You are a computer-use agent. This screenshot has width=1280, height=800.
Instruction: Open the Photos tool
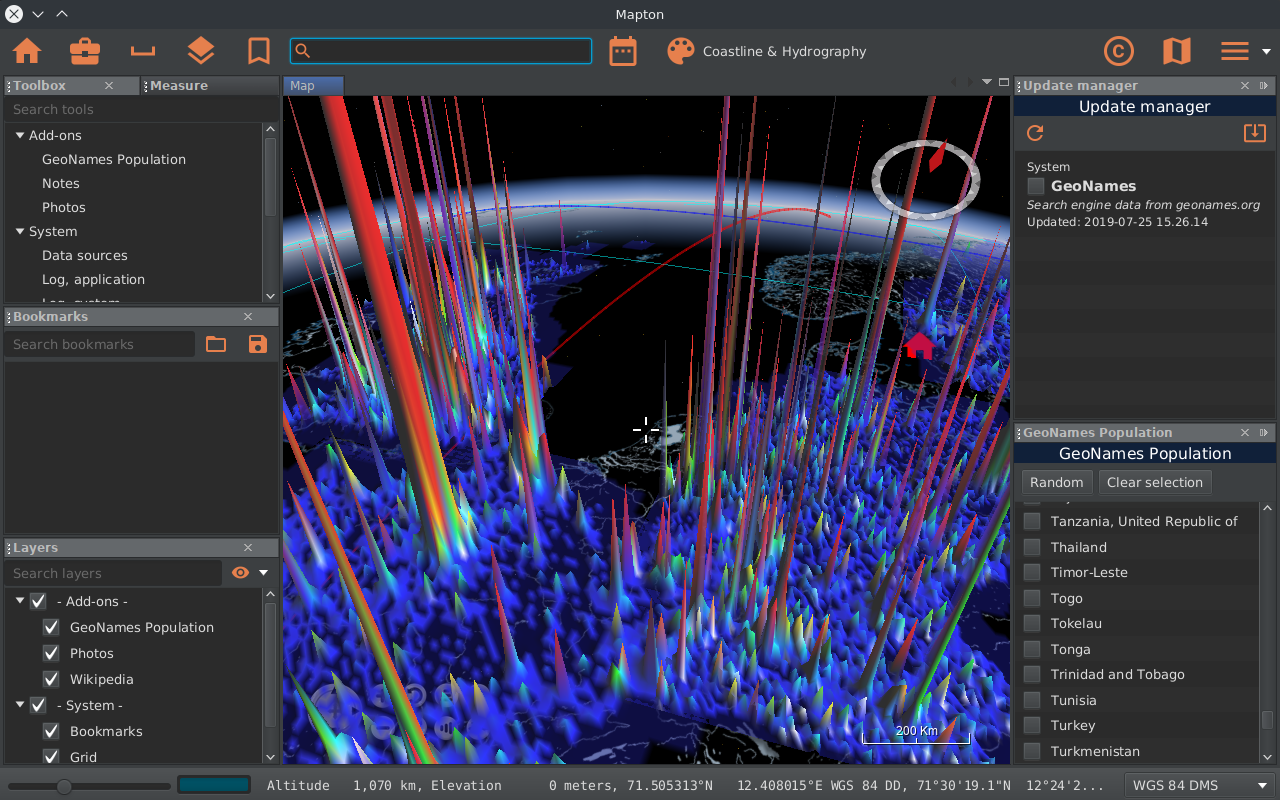pyautogui.click(x=64, y=207)
